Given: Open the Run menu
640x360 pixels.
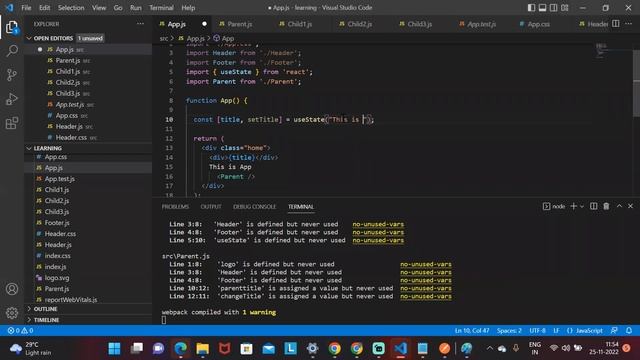Looking at the screenshot, I should [x=136, y=8].
